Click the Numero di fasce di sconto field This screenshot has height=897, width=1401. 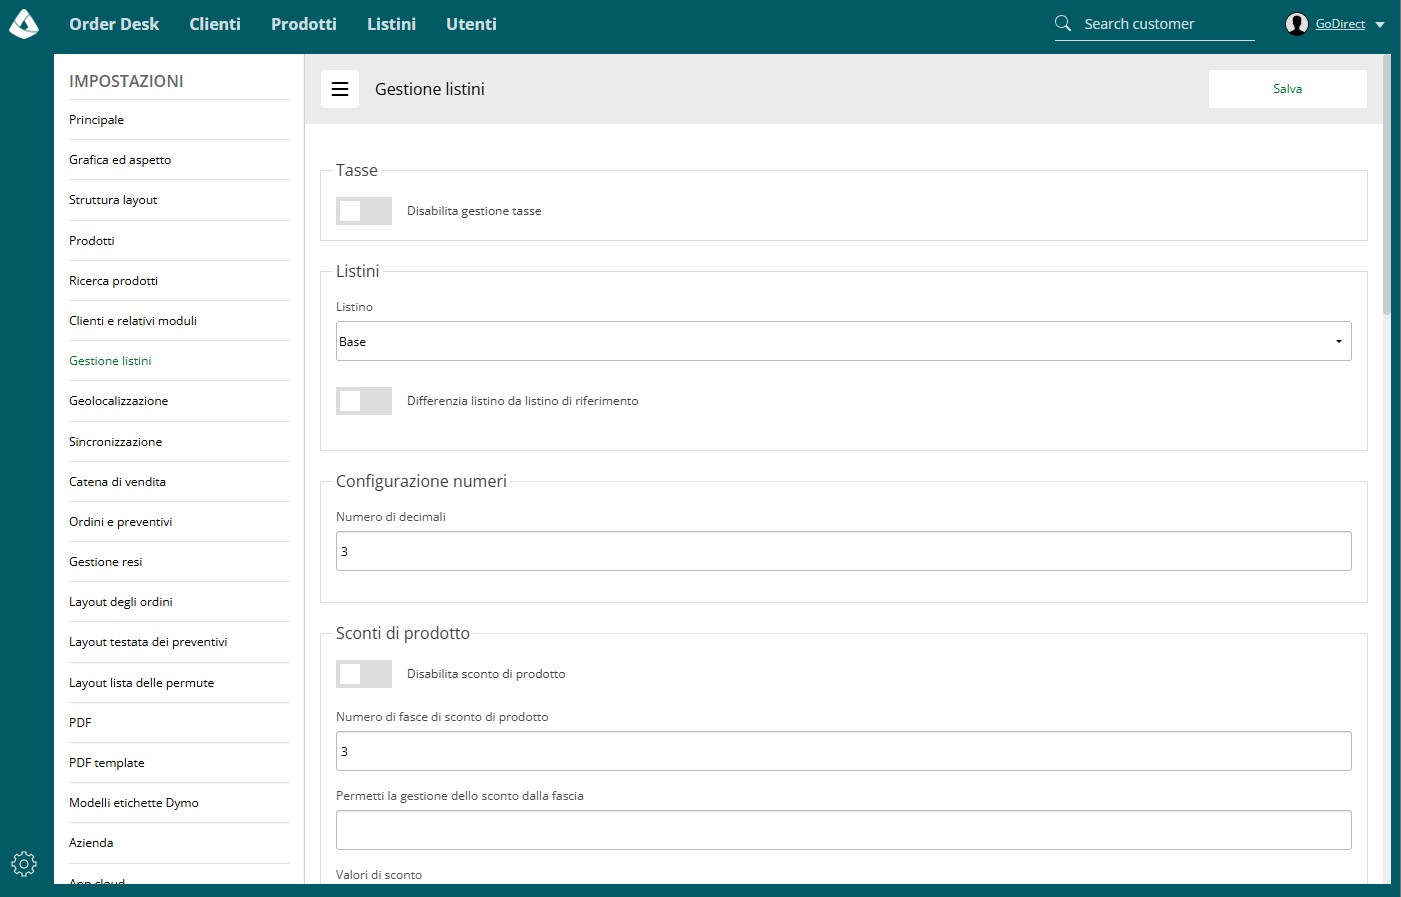coord(844,751)
